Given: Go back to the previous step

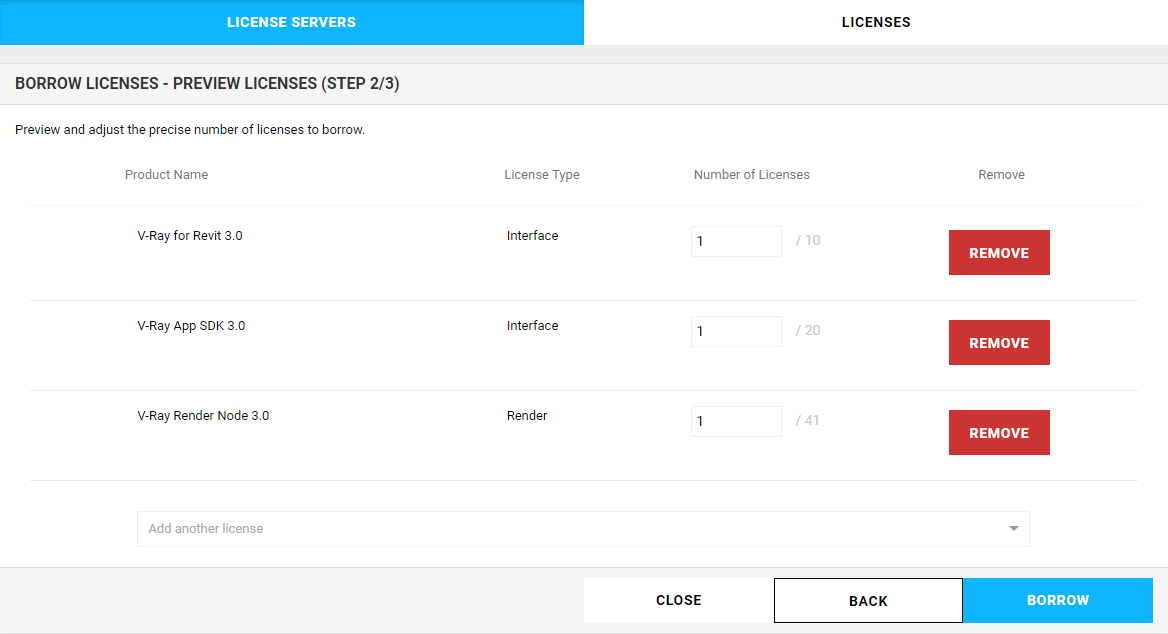Looking at the screenshot, I should tap(869, 600).
